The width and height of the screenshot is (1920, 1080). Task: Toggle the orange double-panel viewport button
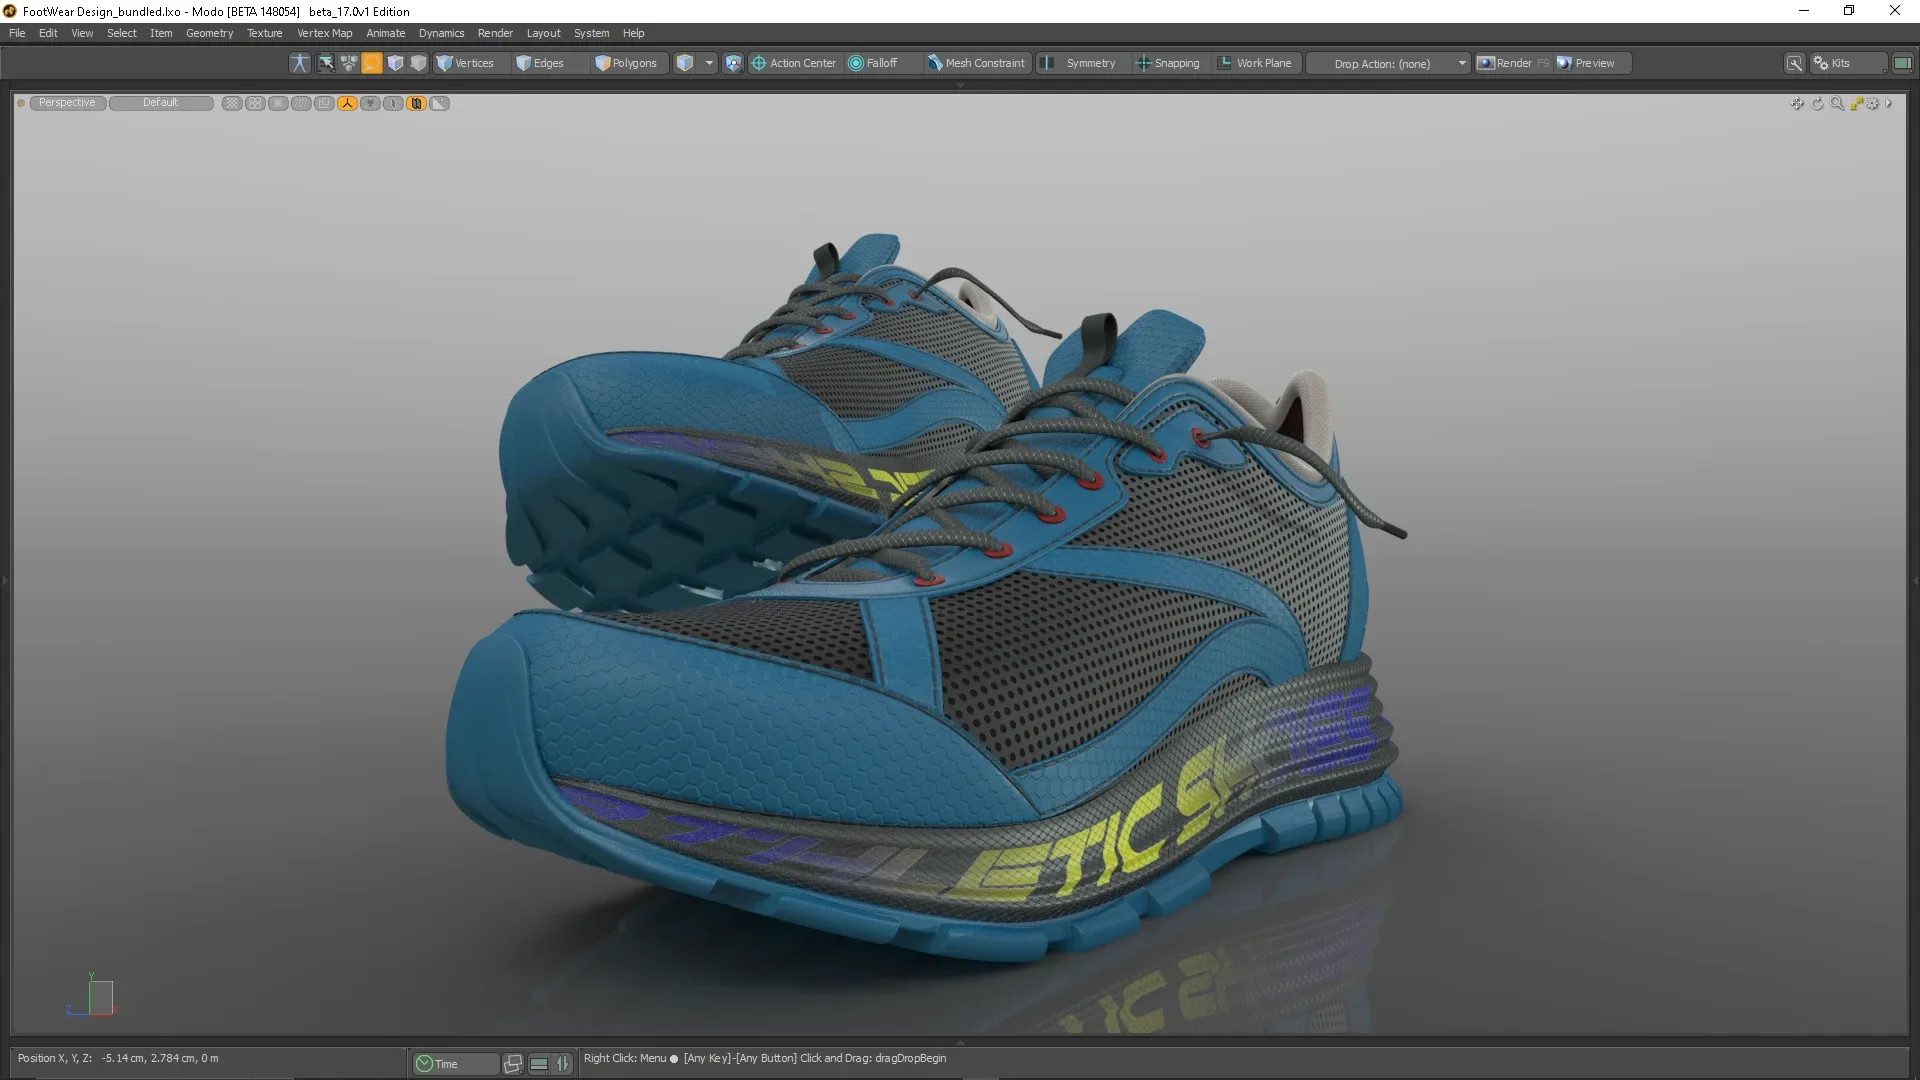(x=416, y=103)
